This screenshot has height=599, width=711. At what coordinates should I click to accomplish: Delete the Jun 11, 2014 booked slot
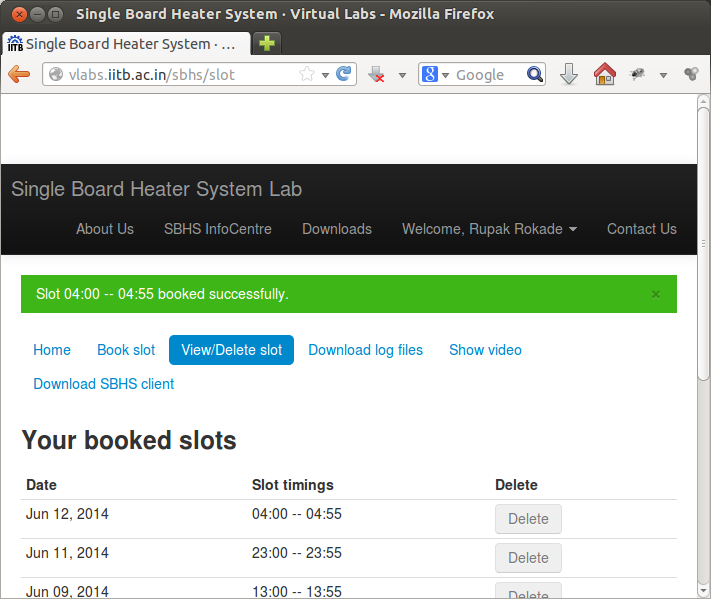point(528,558)
